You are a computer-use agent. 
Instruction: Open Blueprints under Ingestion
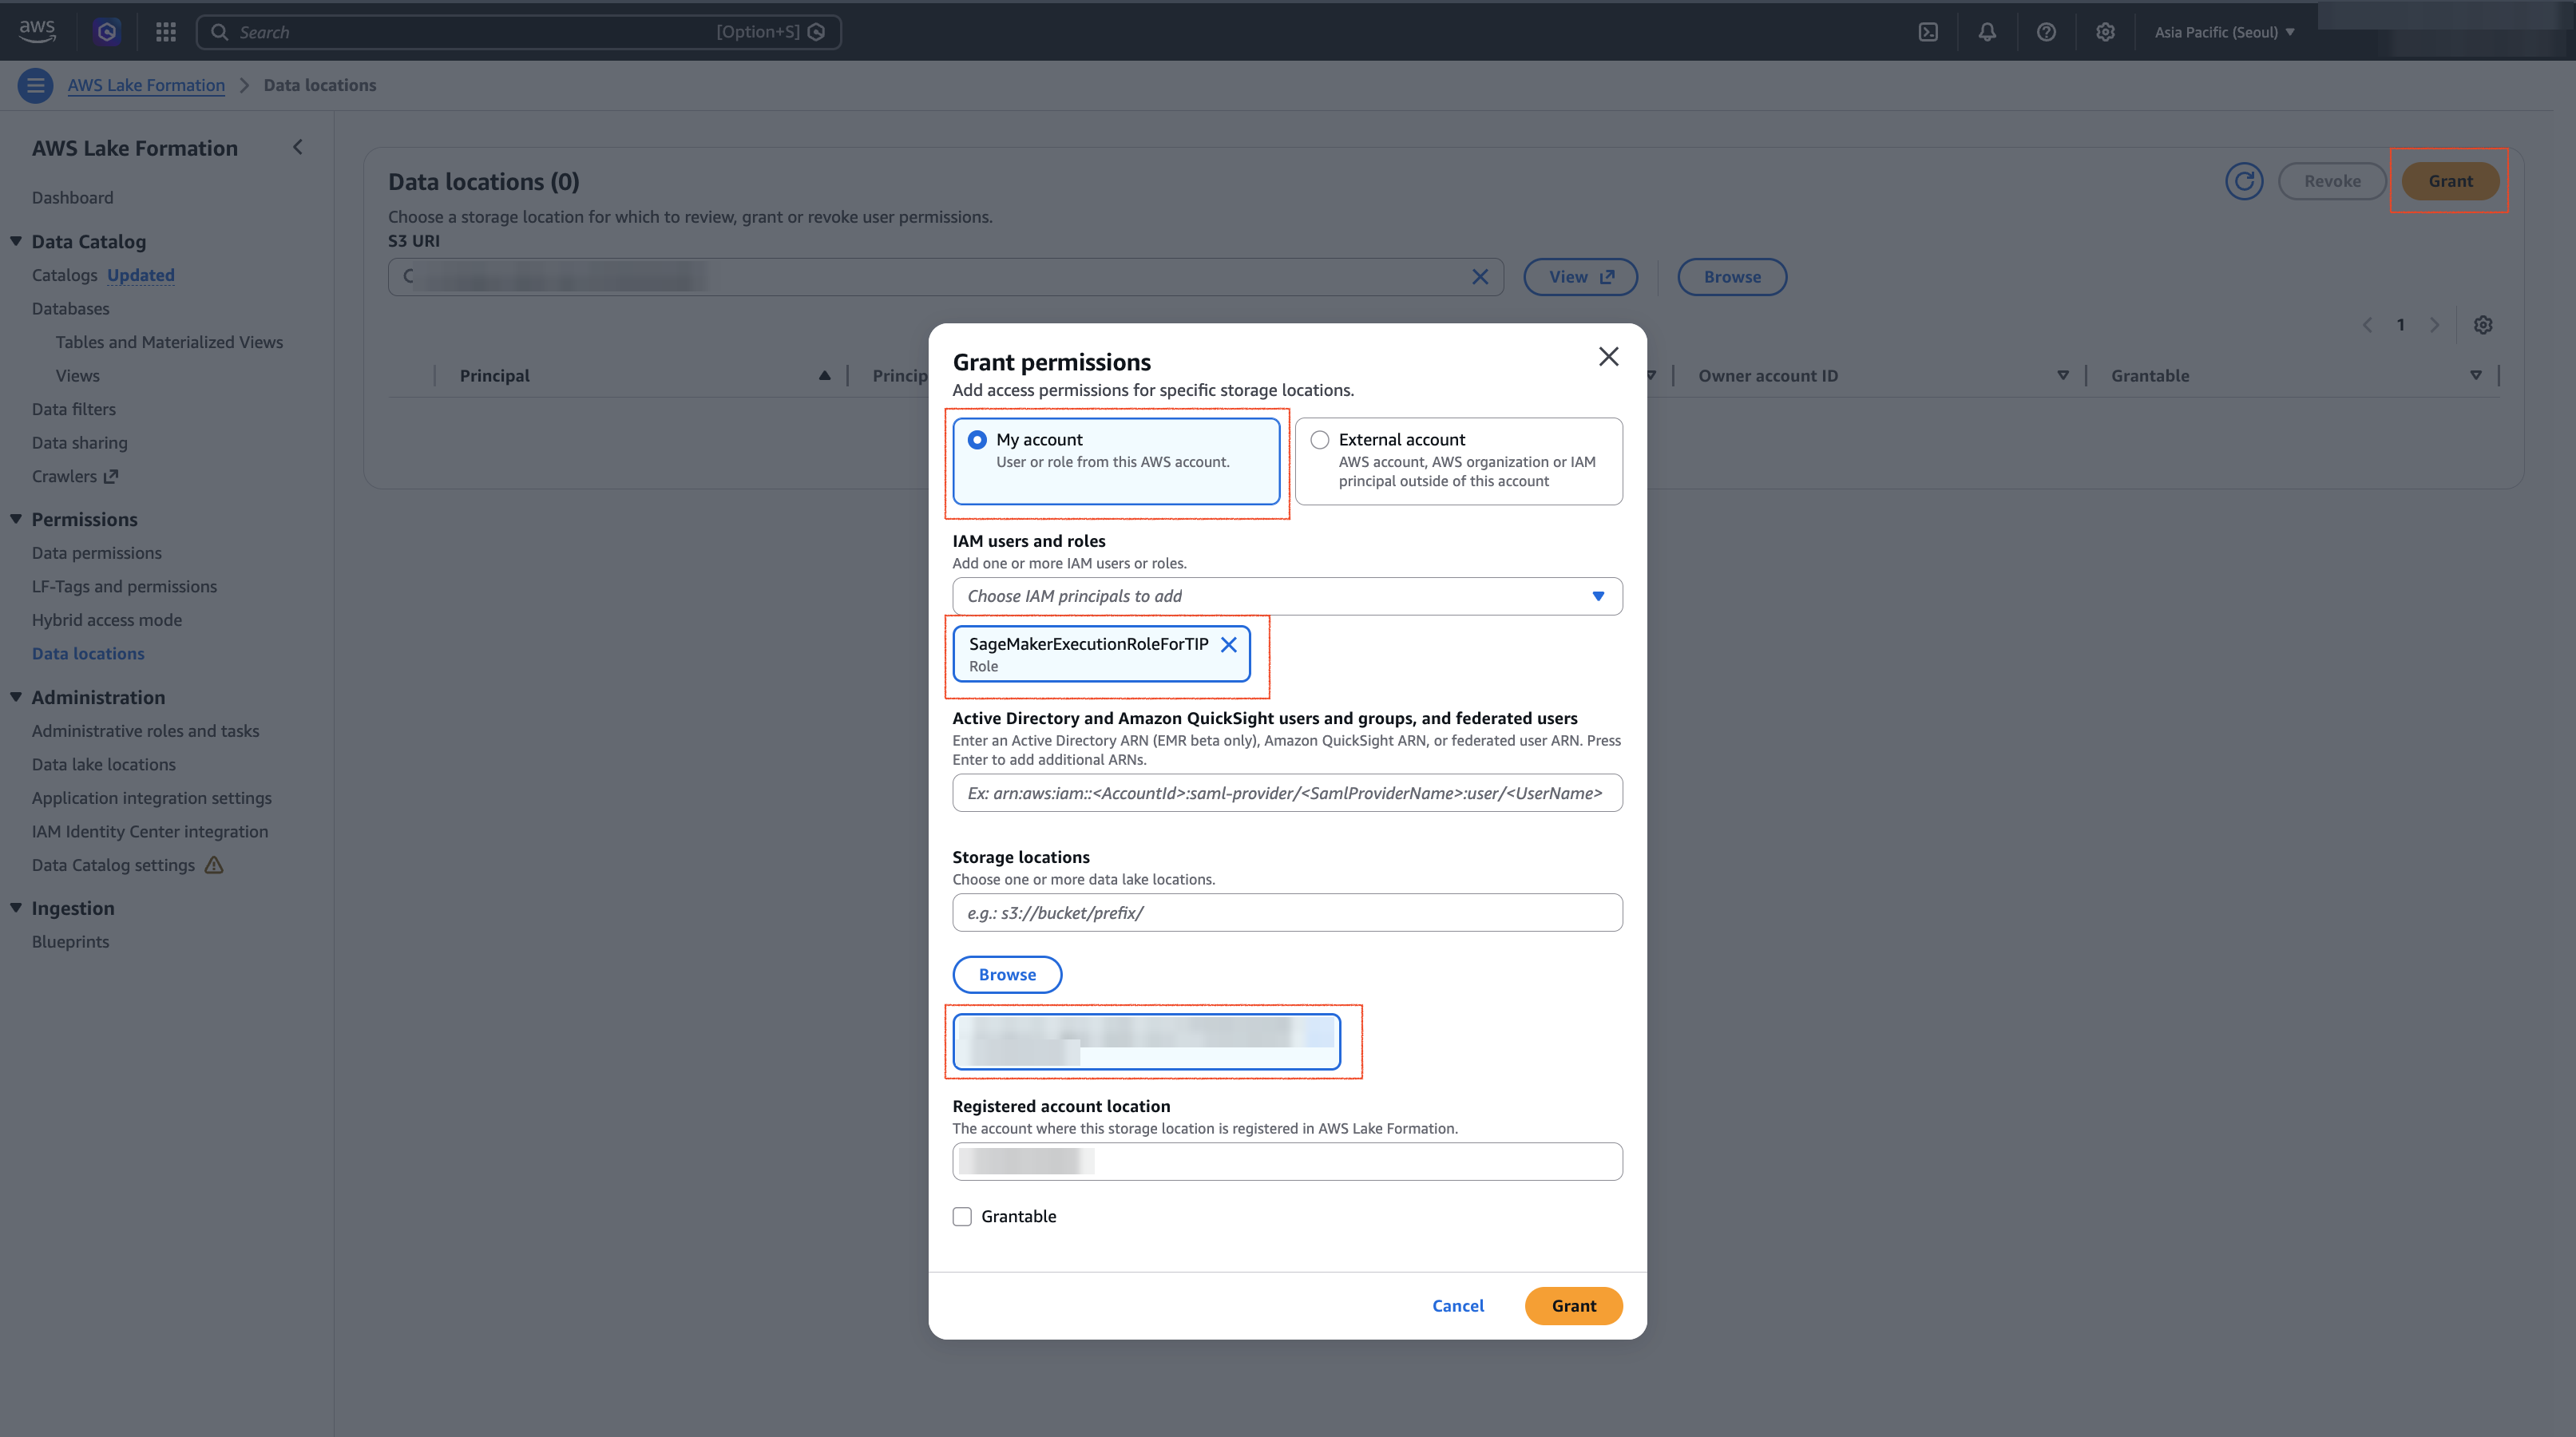[x=70, y=942]
